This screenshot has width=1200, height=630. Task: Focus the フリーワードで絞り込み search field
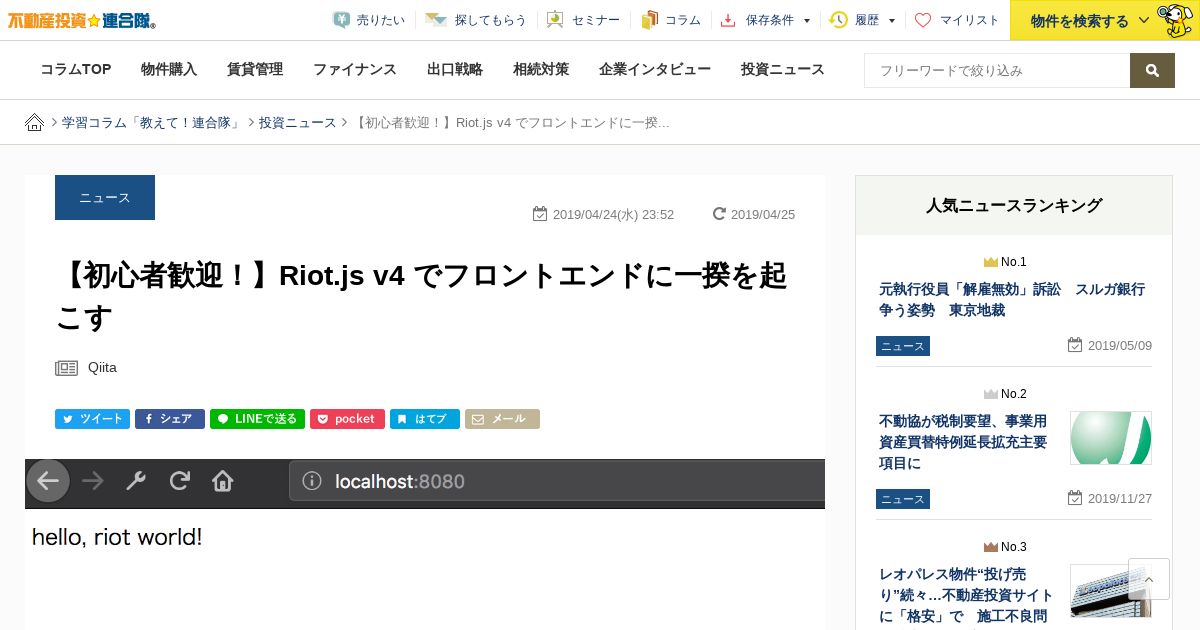(x=997, y=70)
